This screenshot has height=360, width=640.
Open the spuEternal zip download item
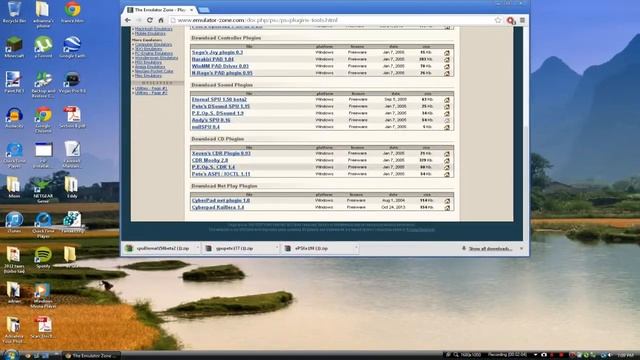(158, 248)
